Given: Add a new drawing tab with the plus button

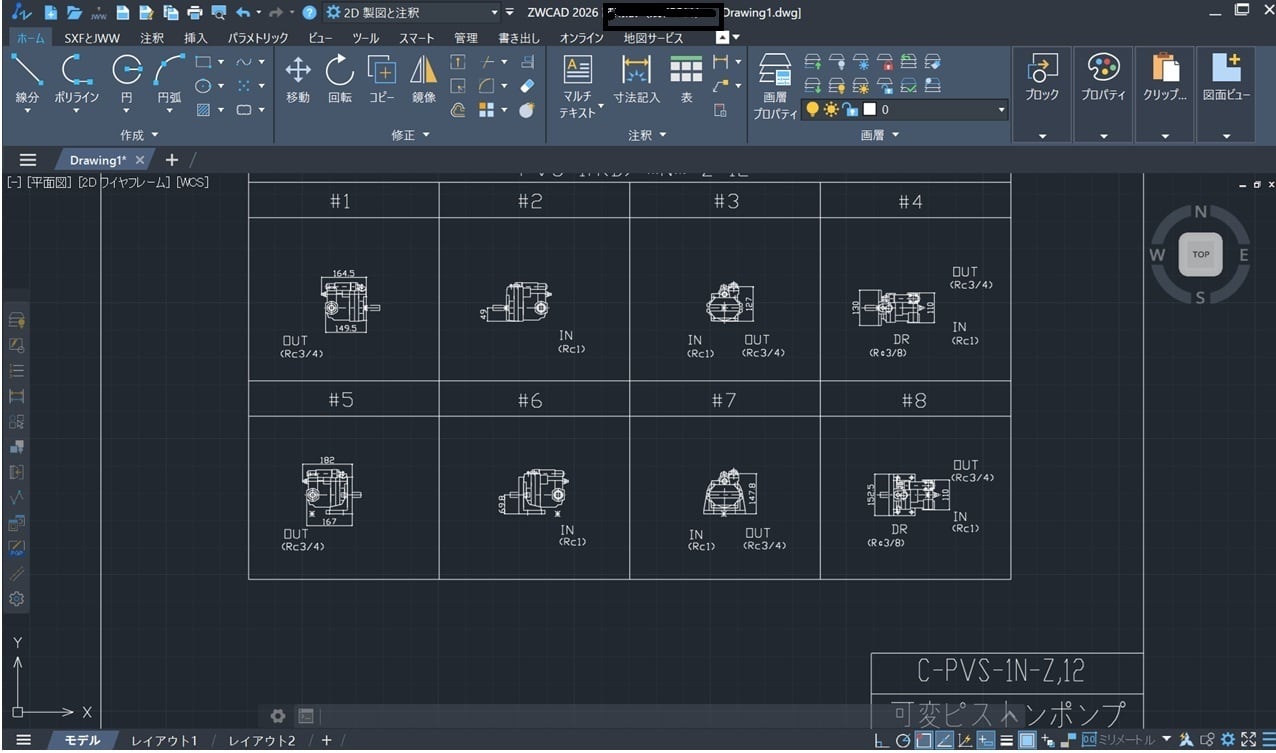Looking at the screenshot, I should 172,160.
